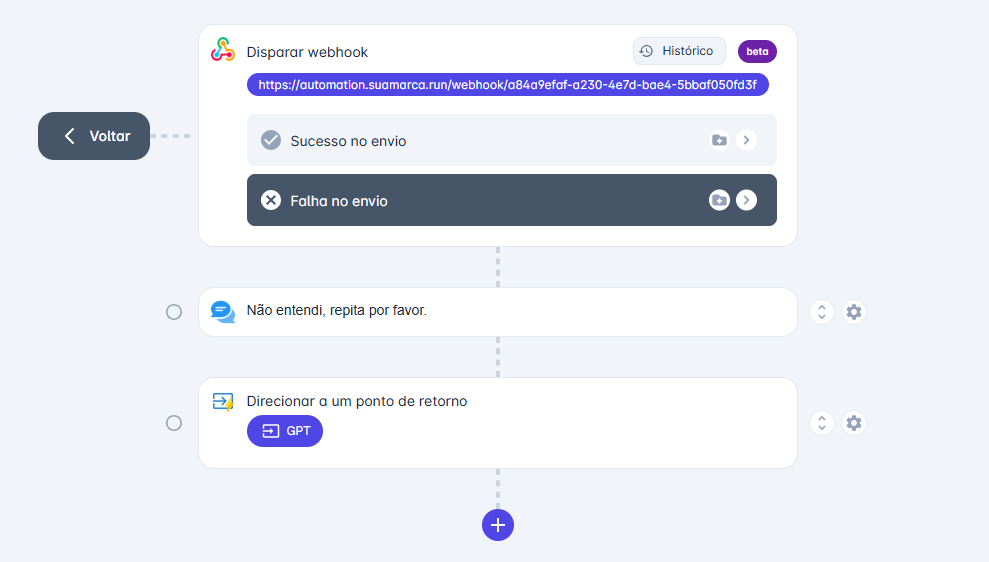The image size is (989, 562).
Task: Click the return point redirect icon
Action: pyautogui.click(x=222, y=402)
